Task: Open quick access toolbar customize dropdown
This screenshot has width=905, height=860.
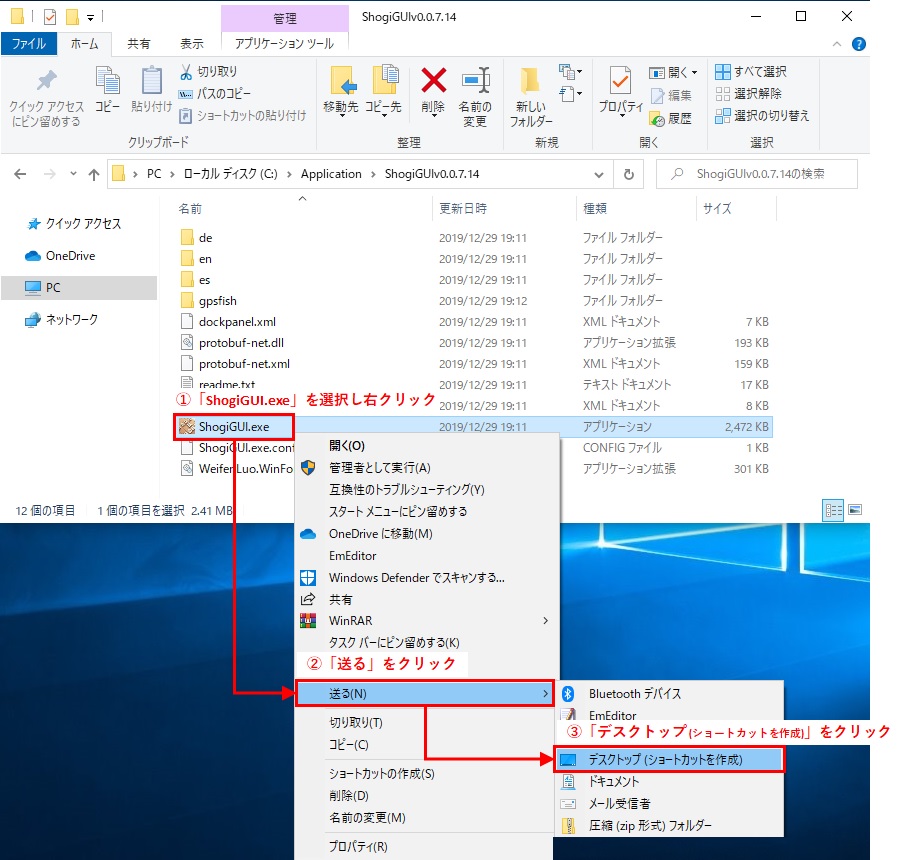Action: pos(91,18)
